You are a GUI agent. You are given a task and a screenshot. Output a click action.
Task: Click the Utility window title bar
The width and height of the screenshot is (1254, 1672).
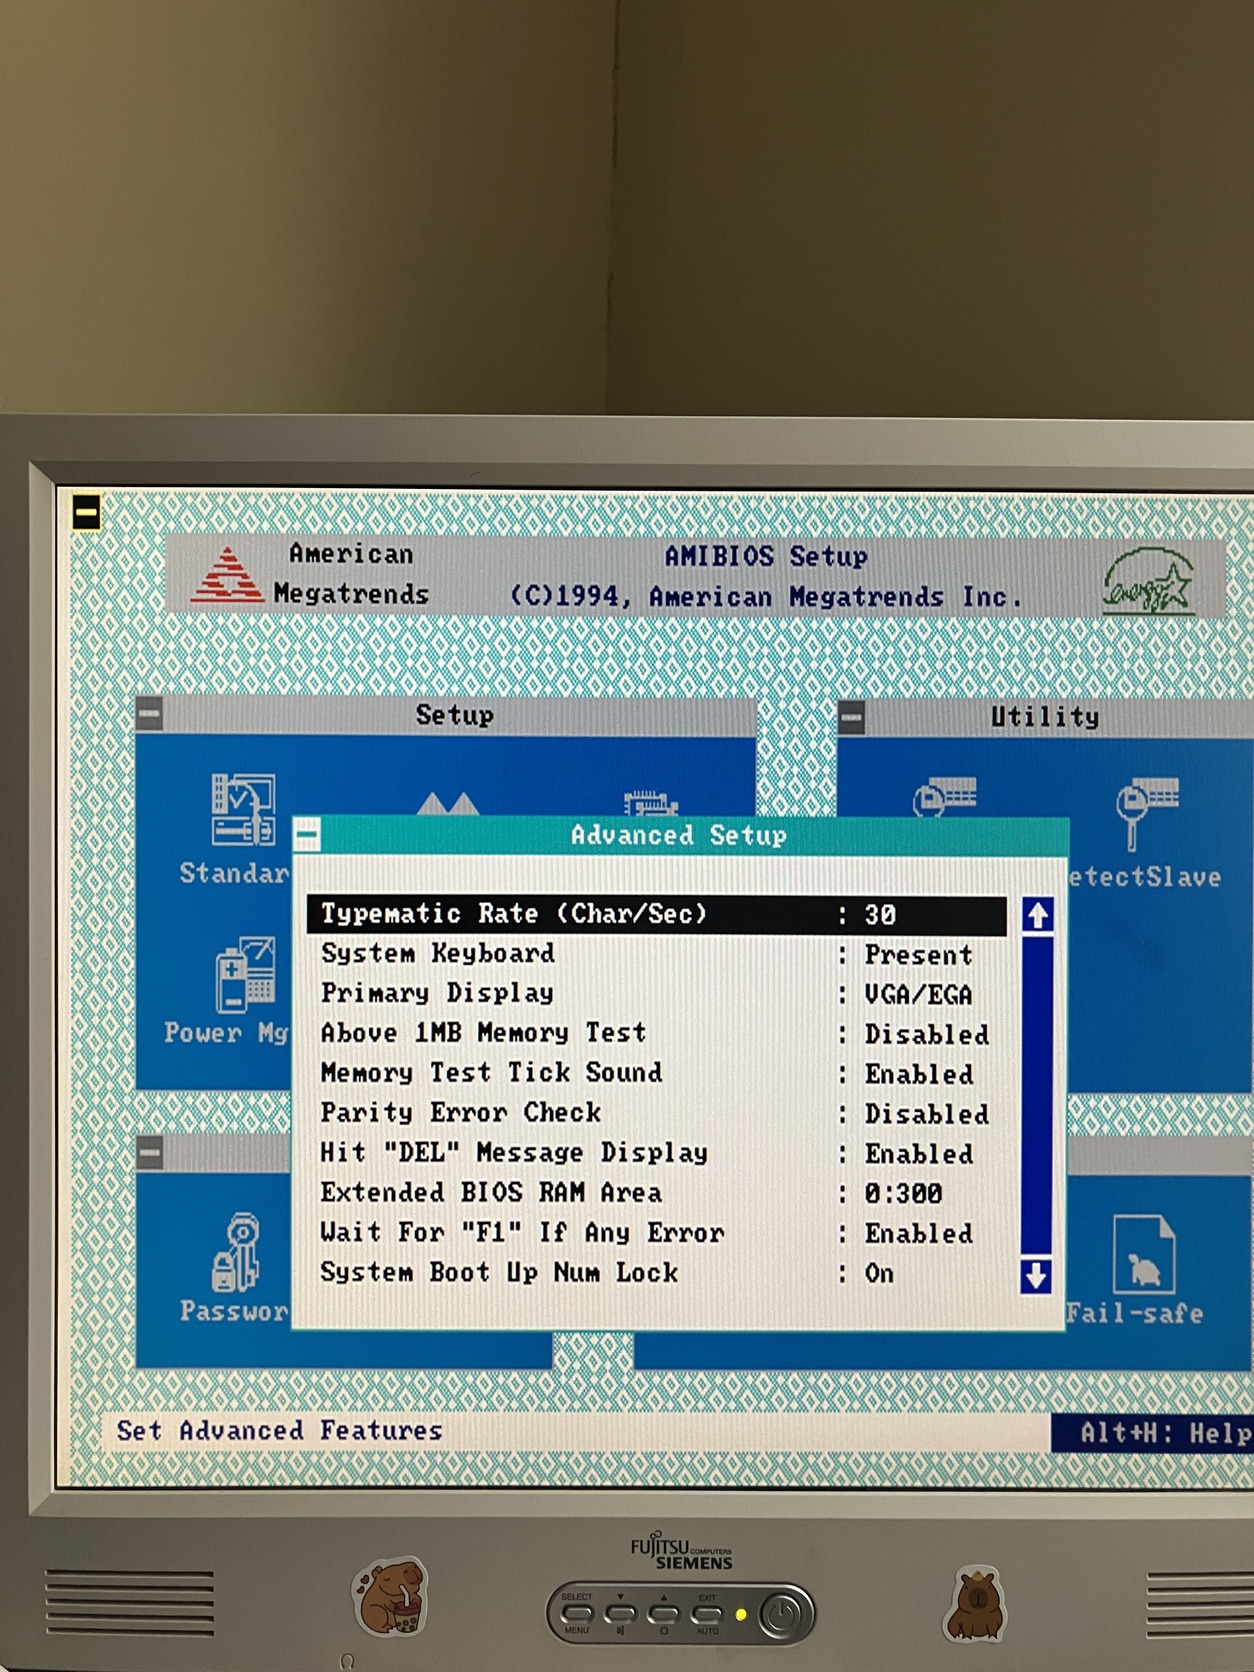(x=1045, y=717)
